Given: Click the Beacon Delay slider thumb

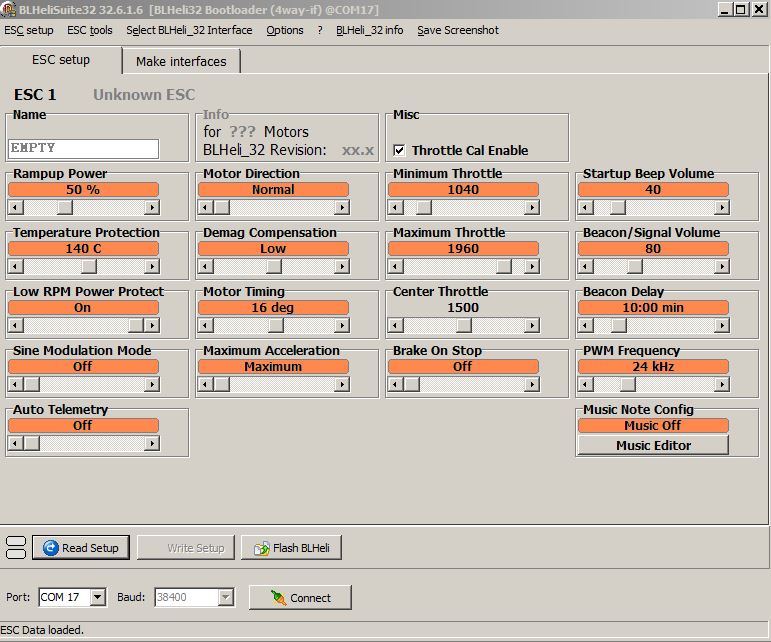Looking at the screenshot, I should (x=619, y=325).
